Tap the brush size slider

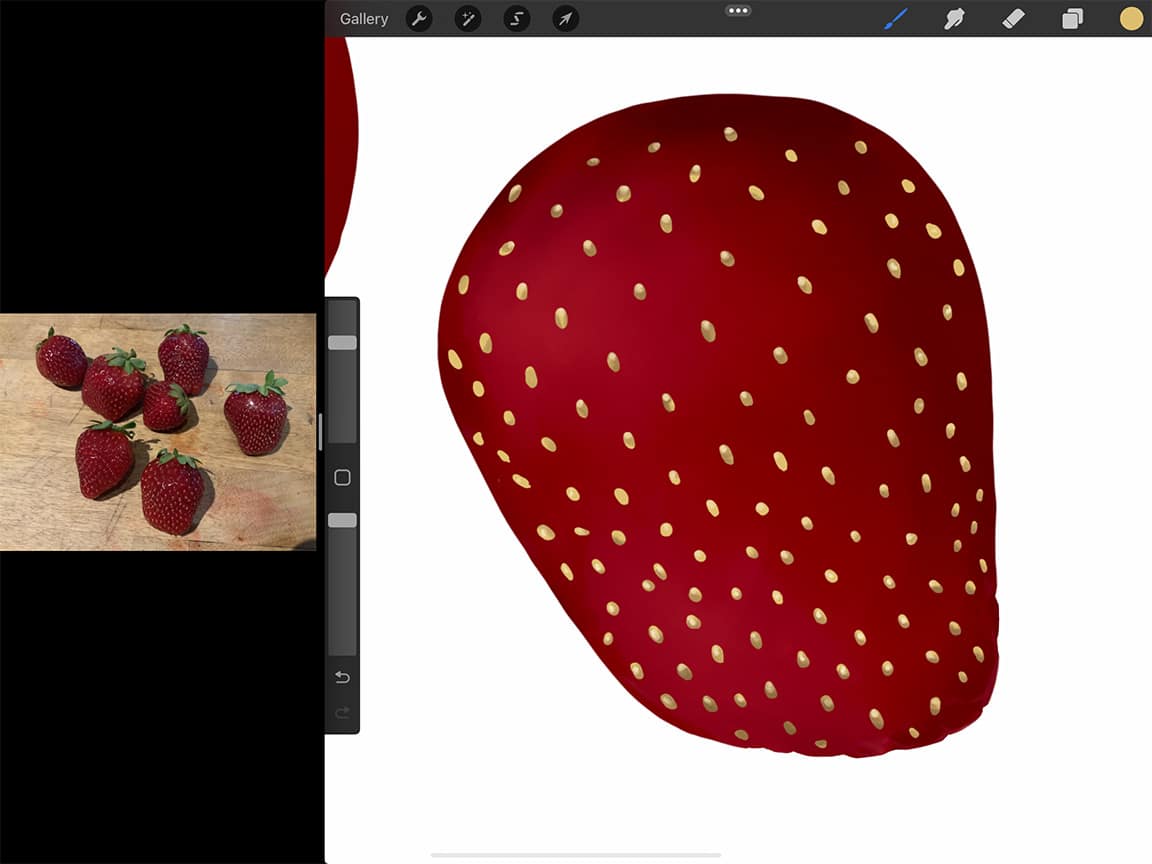point(341,342)
